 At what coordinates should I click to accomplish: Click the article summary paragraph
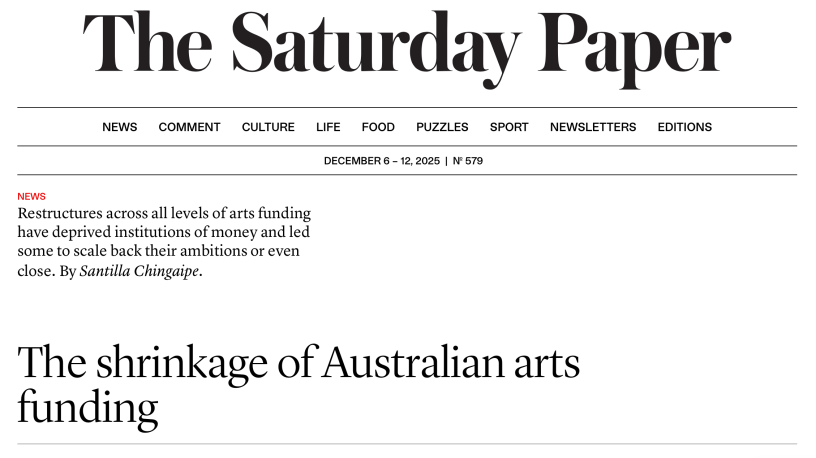coord(164,232)
